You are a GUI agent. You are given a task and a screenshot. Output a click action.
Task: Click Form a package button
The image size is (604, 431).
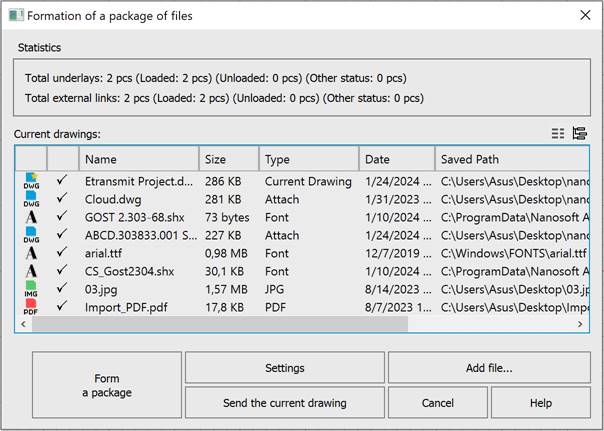107,385
